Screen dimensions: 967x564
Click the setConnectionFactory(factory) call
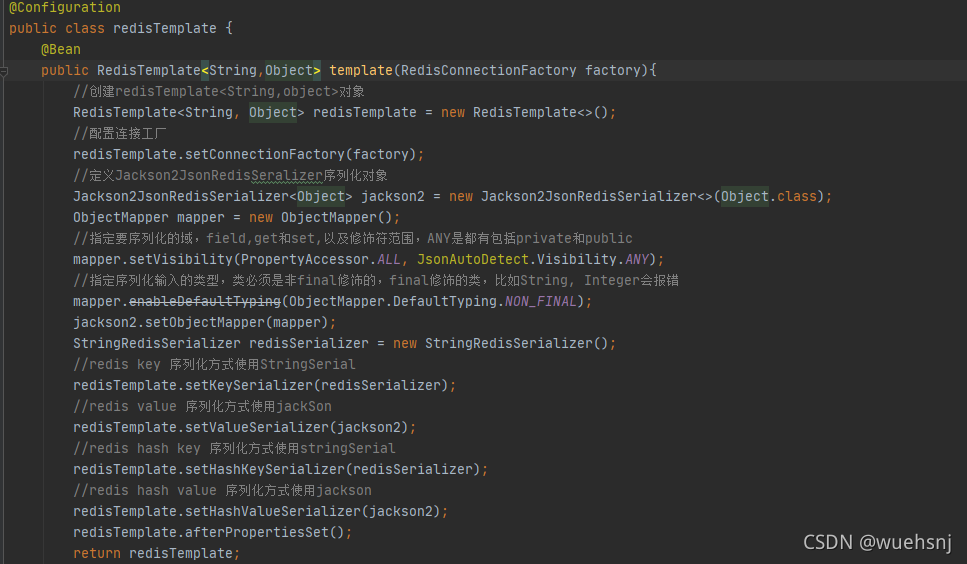[x=300, y=154]
